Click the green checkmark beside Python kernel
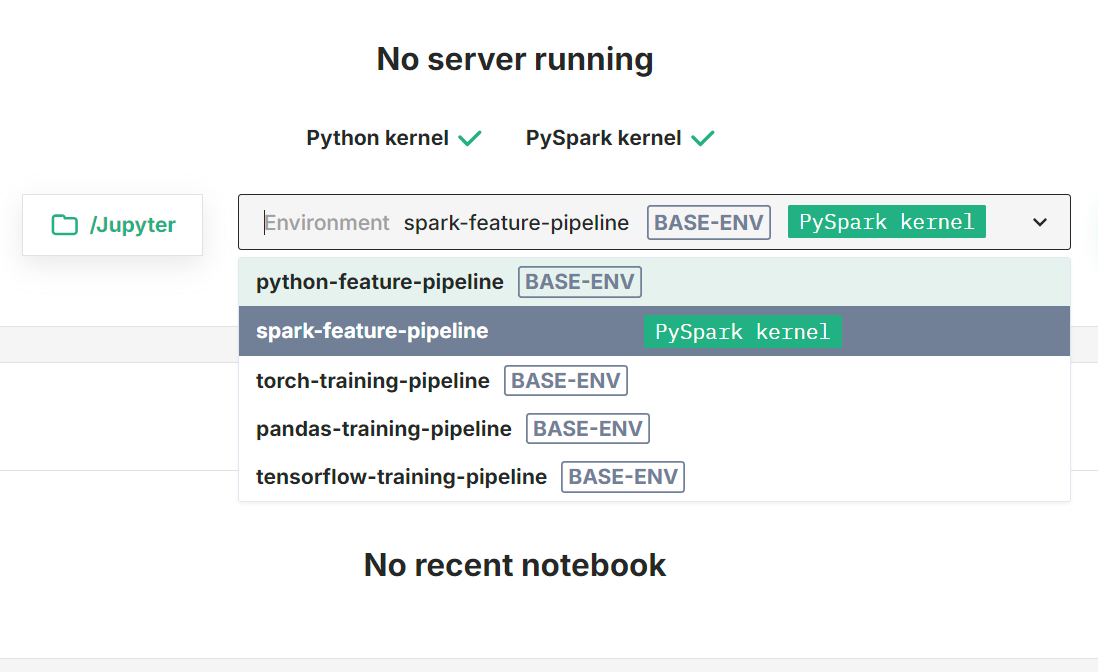This screenshot has height=672, width=1098. click(x=470, y=136)
